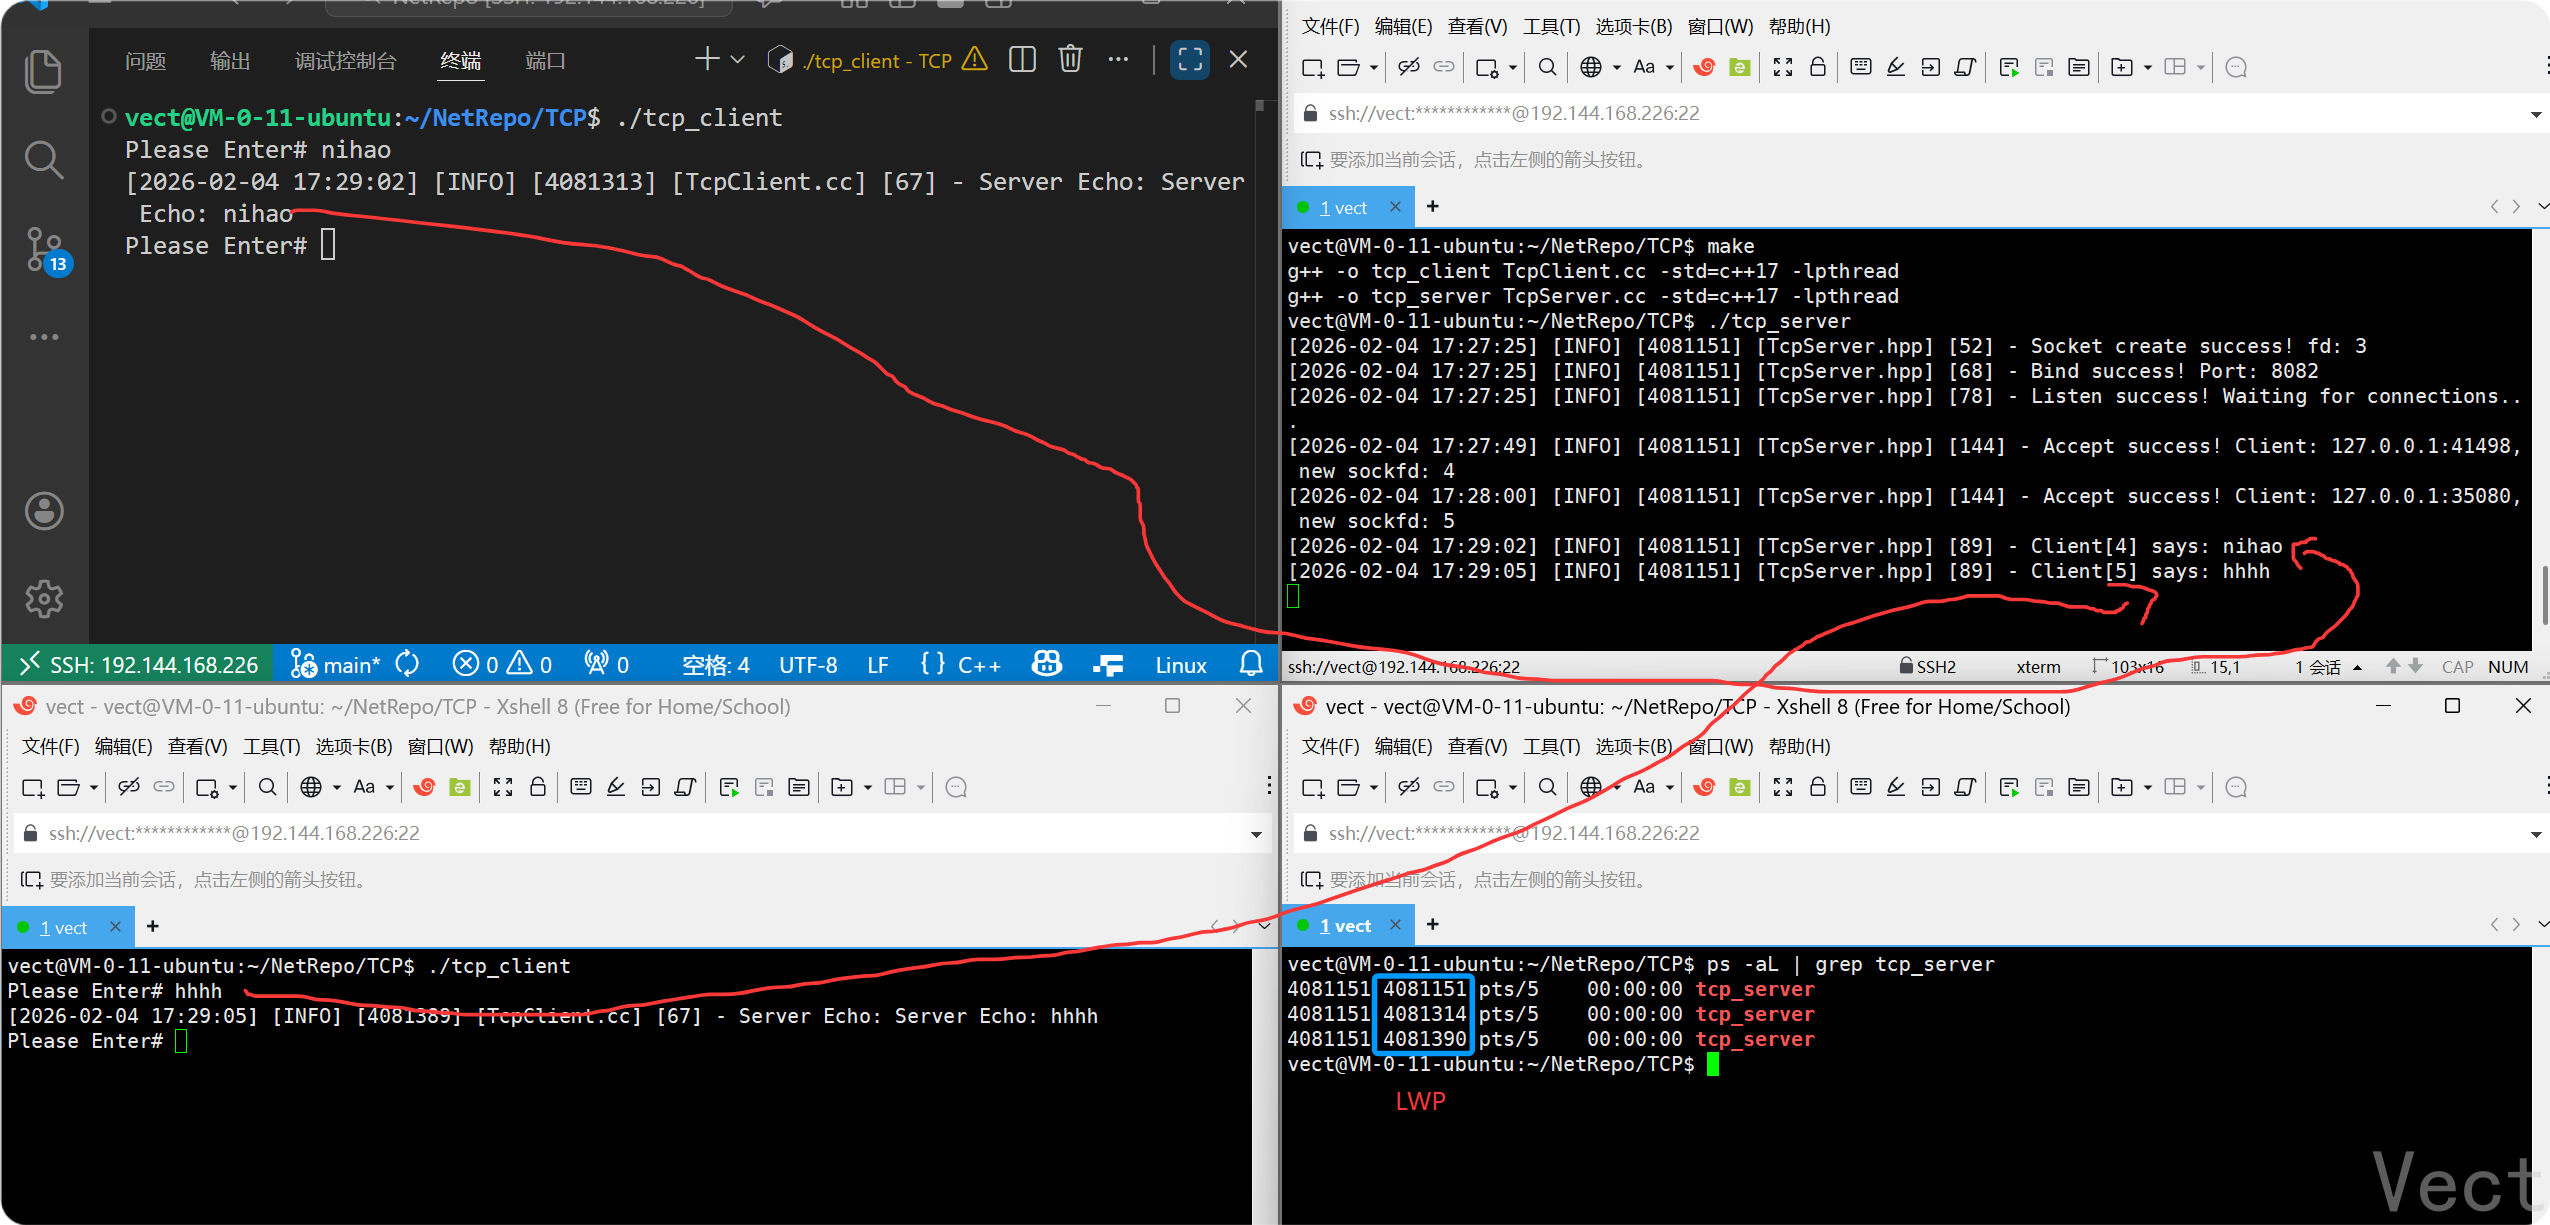Click the lock icon in the top Xshell toolbar
The image size is (2550, 1225).
1818,67
